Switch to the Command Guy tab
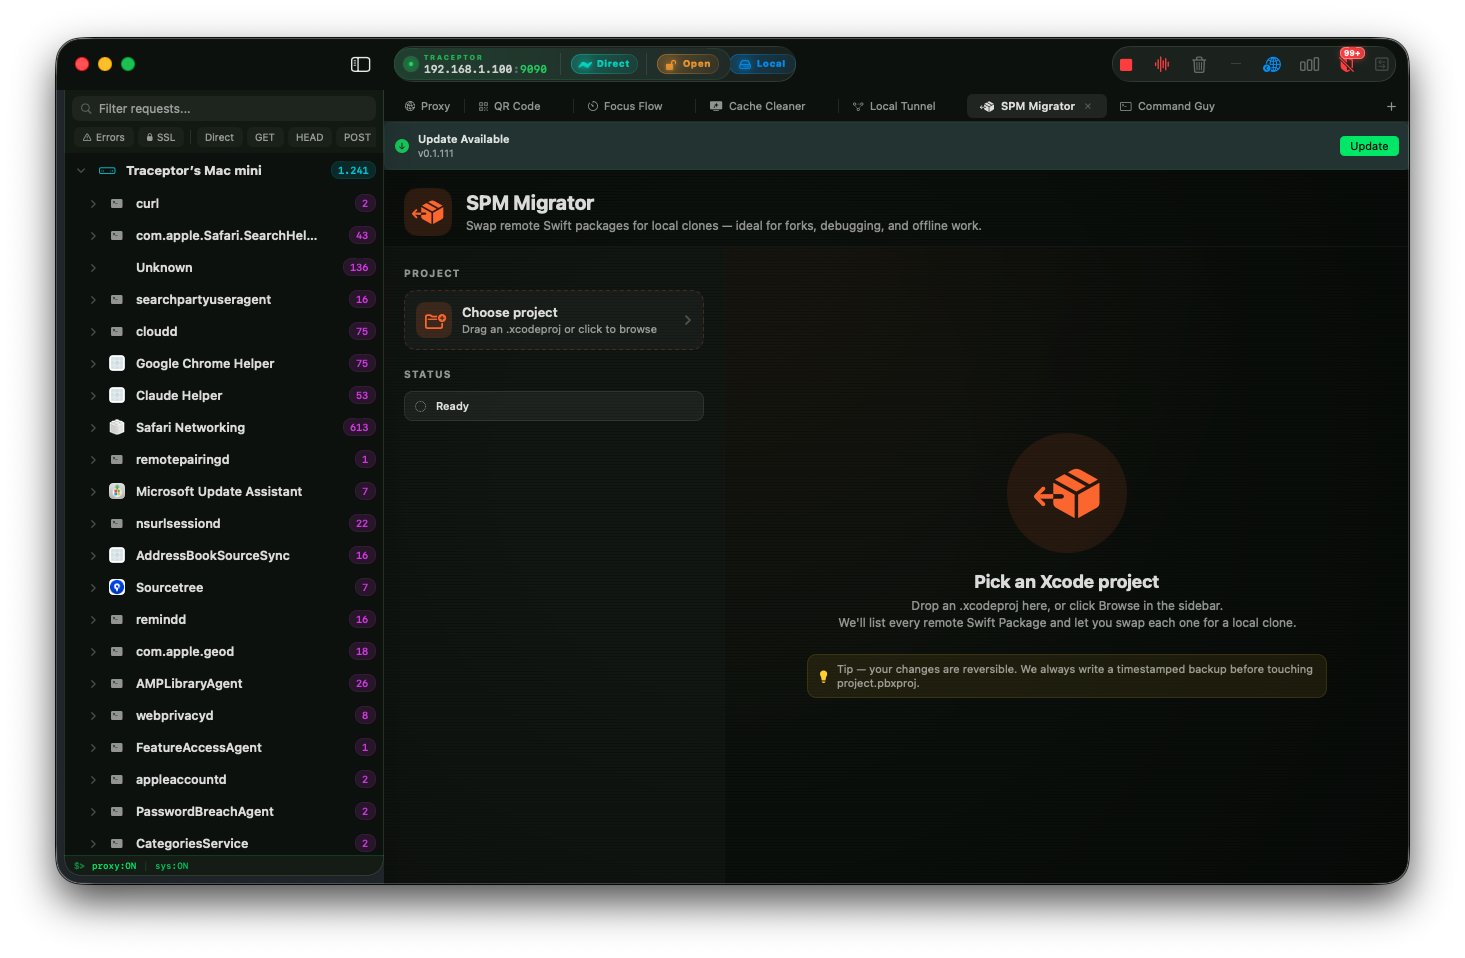 (x=1168, y=106)
